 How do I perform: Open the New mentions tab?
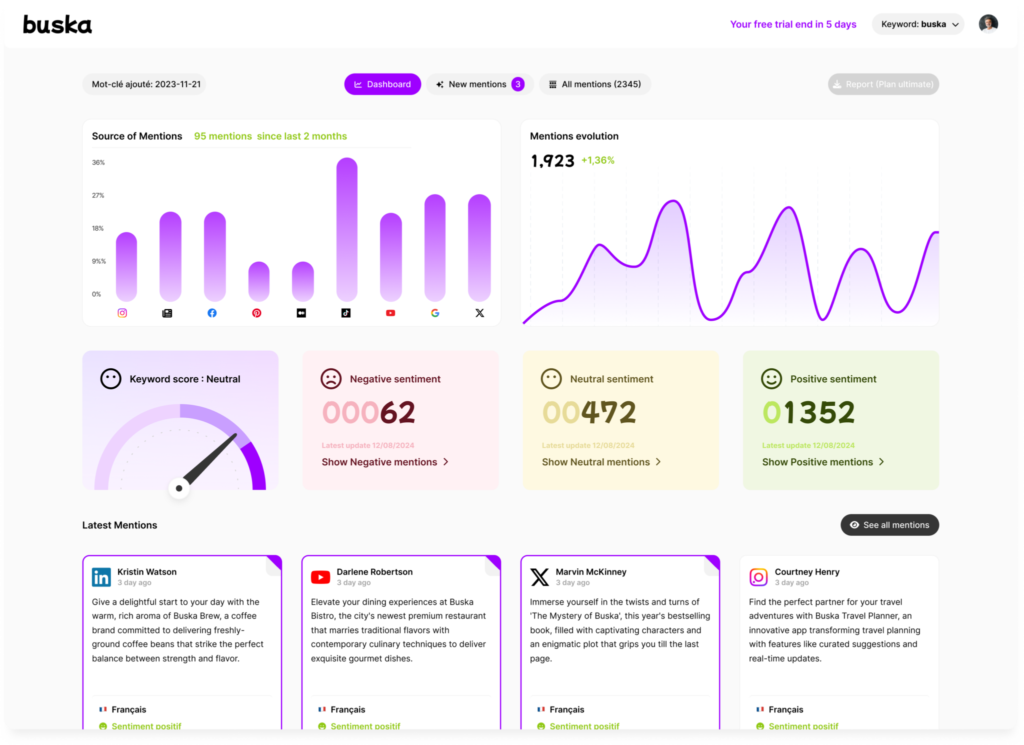coord(480,84)
